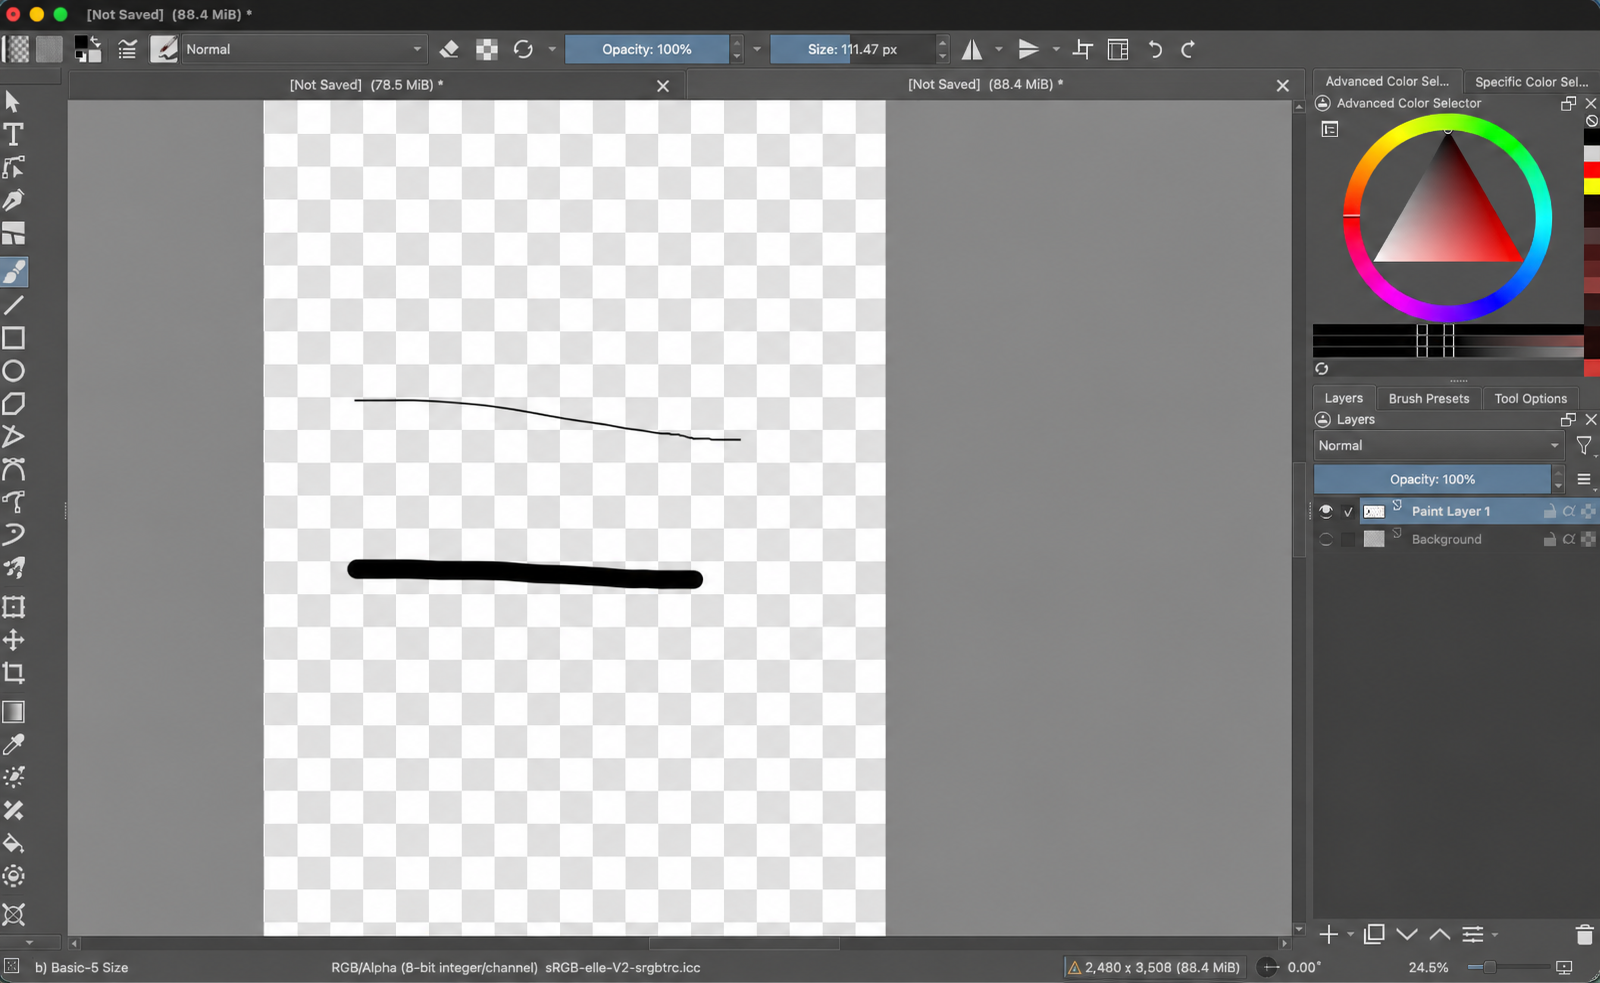The width and height of the screenshot is (1600, 983).
Task: Toggle Eraser mode in toolbar
Action: click(x=449, y=49)
